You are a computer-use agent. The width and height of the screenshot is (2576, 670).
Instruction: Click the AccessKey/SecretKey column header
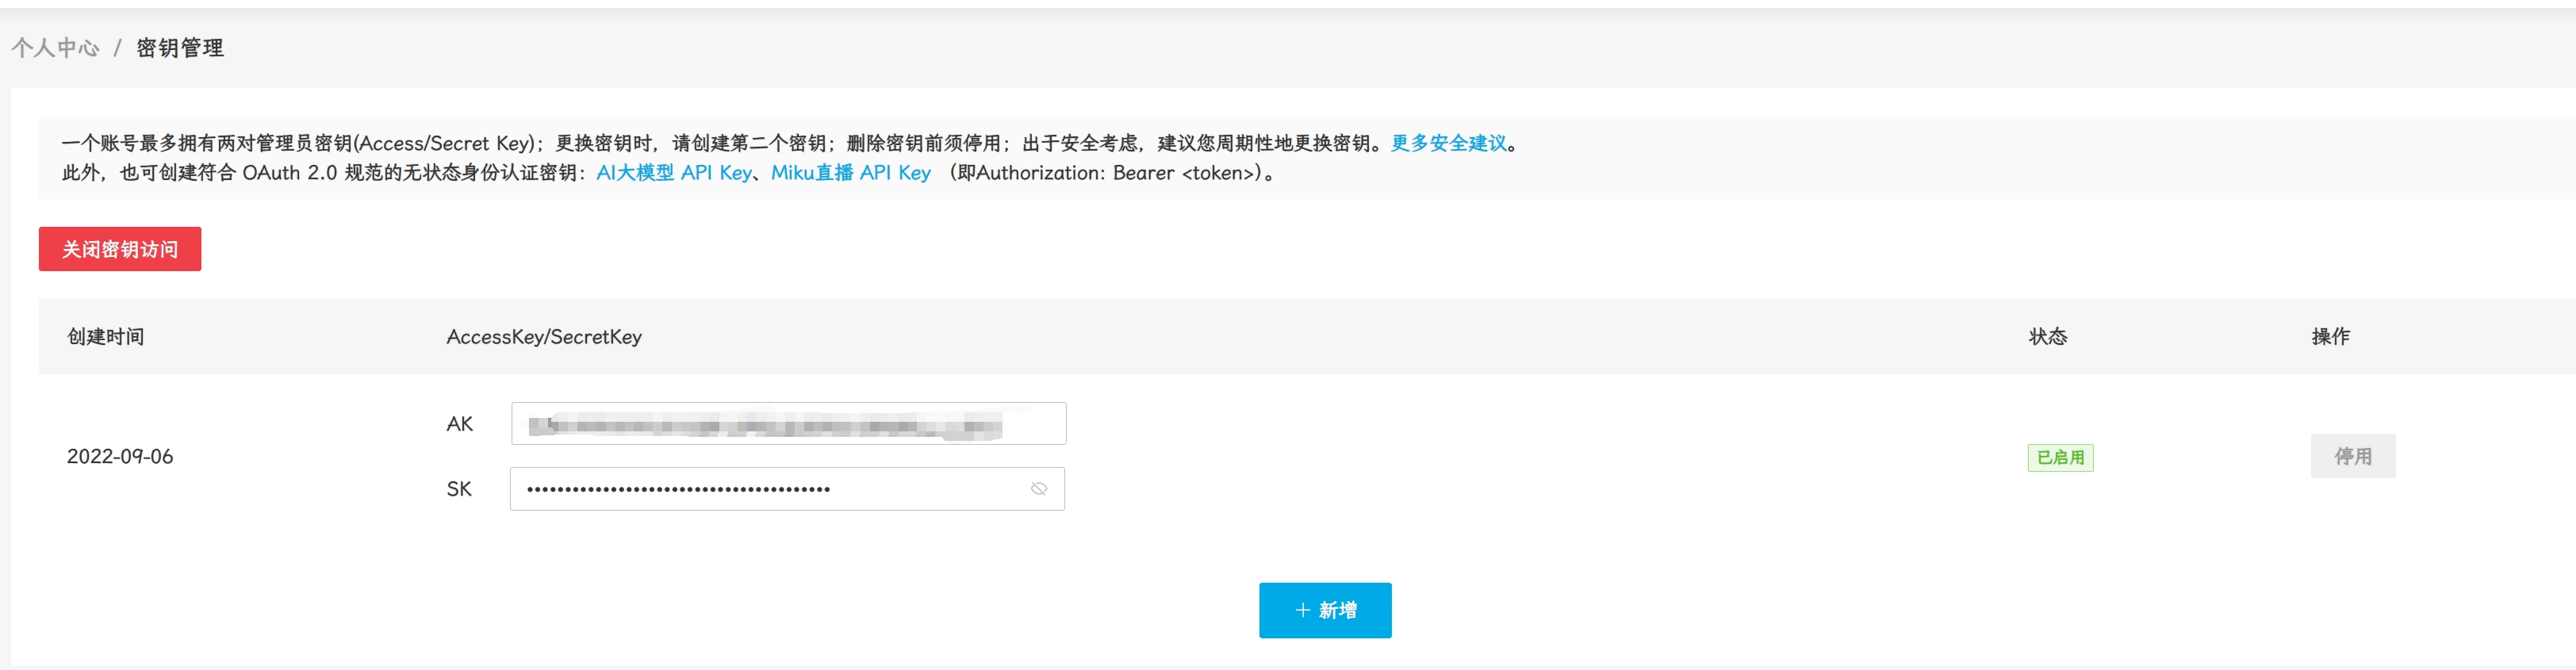pyautogui.click(x=544, y=337)
